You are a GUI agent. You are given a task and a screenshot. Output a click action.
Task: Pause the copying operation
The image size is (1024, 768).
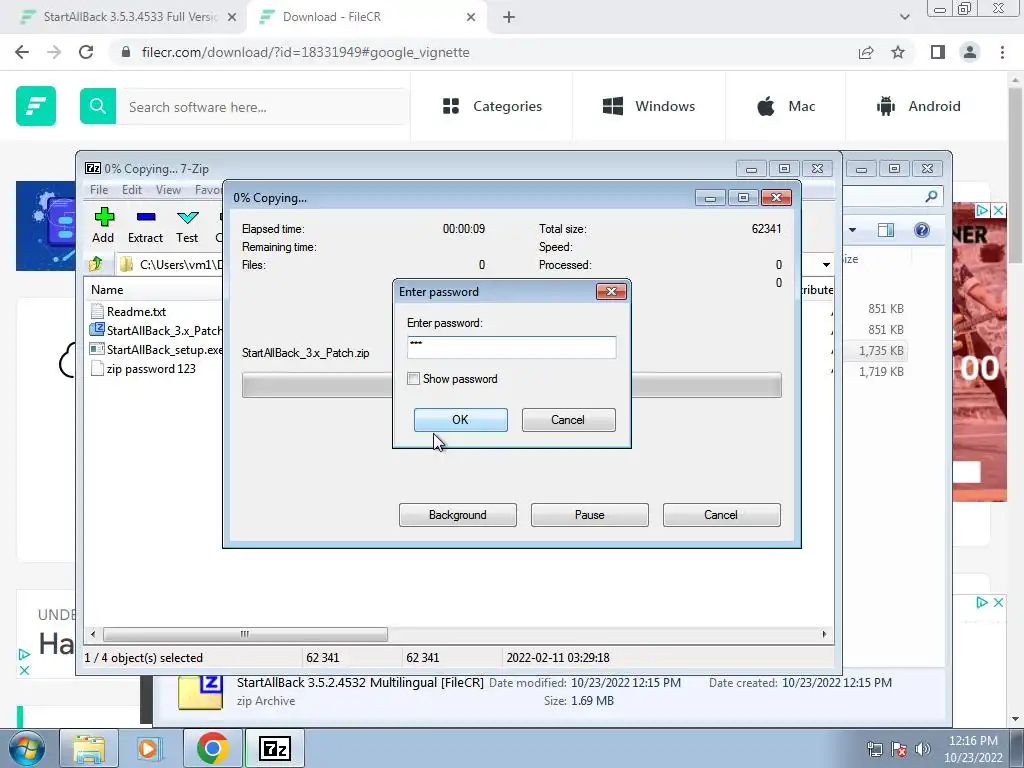589,515
